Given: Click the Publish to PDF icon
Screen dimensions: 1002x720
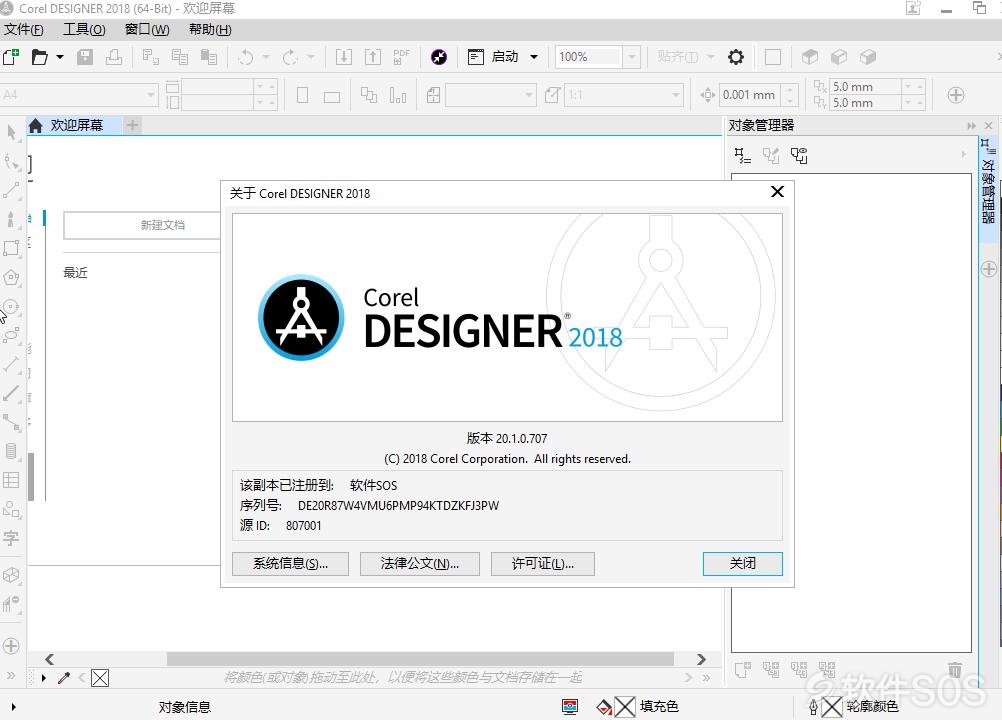Looking at the screenshot, I should pos(402,57).
